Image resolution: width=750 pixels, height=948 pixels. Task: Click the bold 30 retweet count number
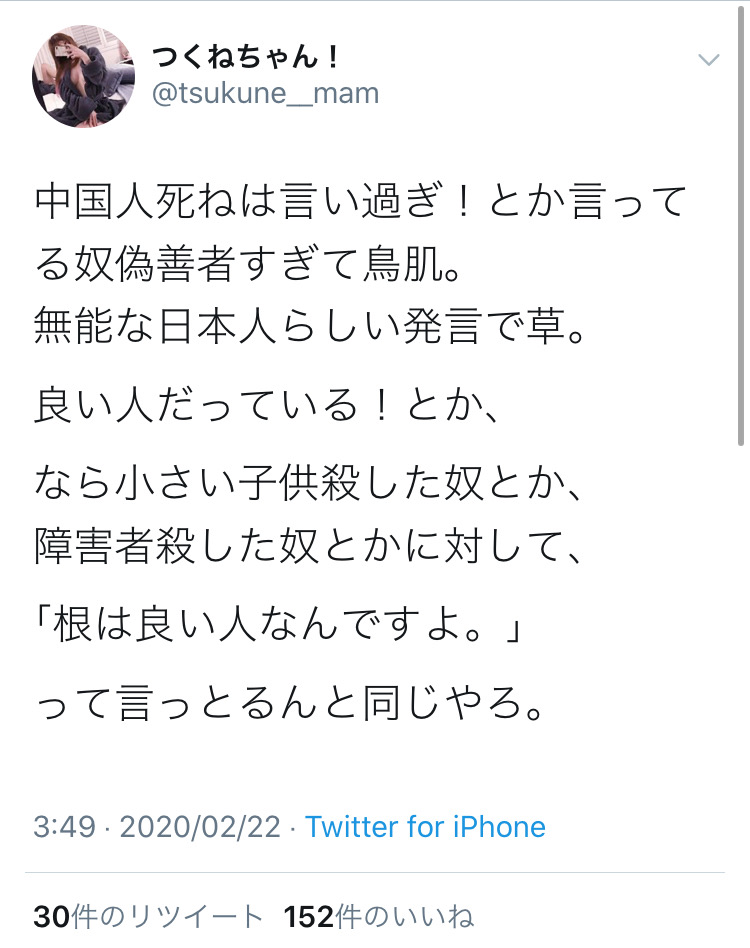pyautogui.click(x=51, y=917)
